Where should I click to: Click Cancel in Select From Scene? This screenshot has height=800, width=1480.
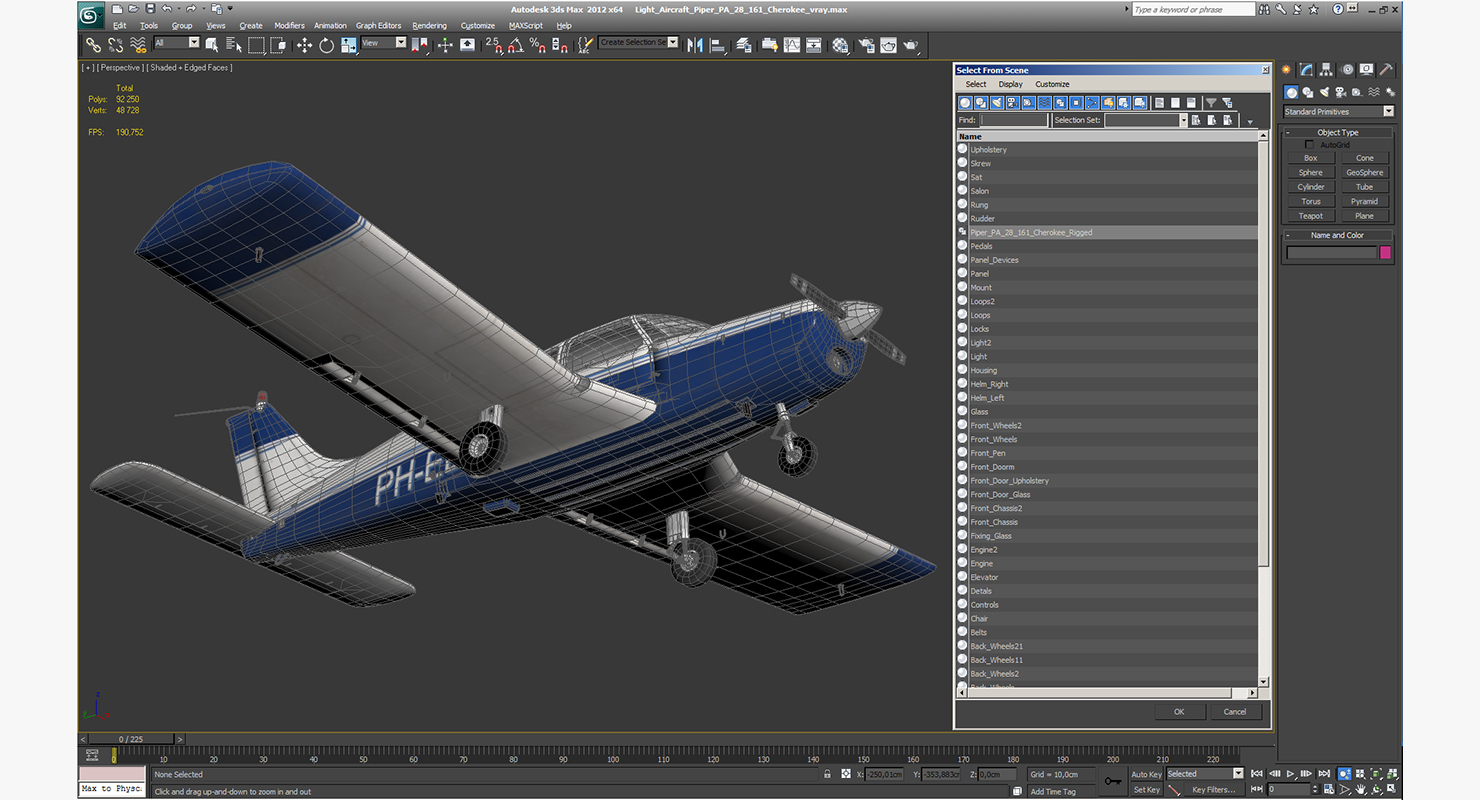point(1235,712)
